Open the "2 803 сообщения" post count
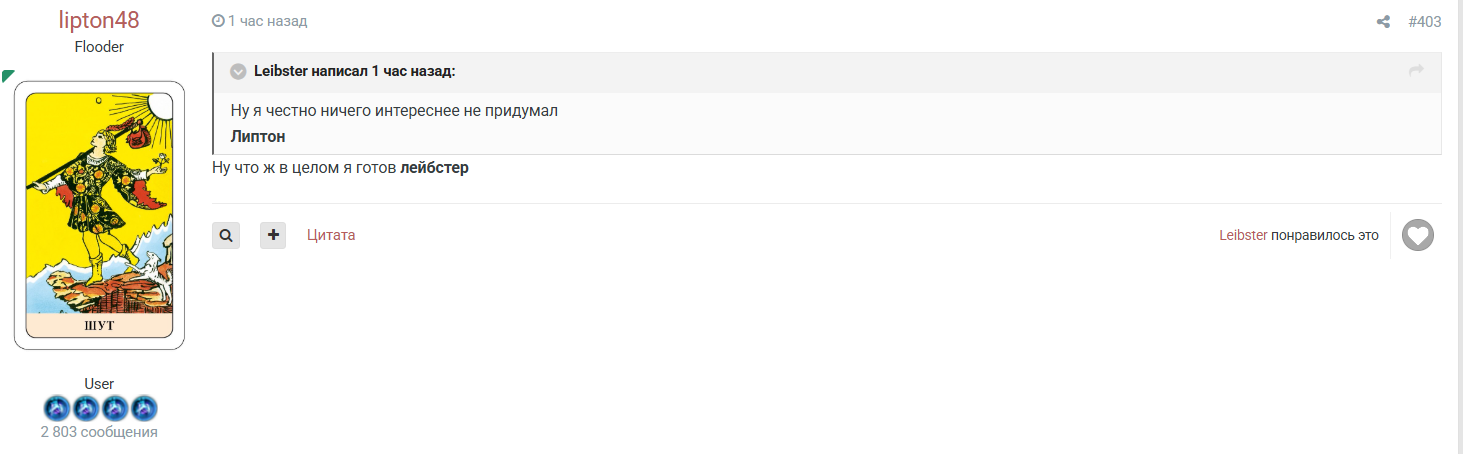 99,432
